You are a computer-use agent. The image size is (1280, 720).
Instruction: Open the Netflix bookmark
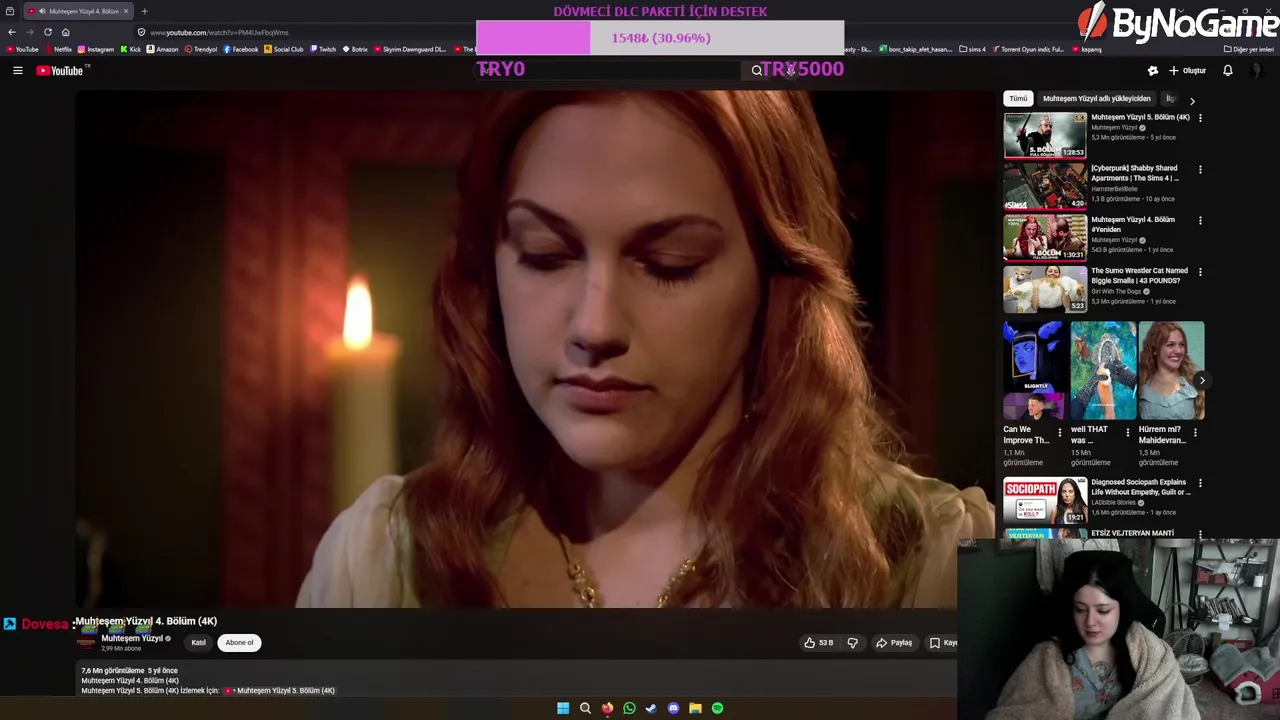(58, 49)
